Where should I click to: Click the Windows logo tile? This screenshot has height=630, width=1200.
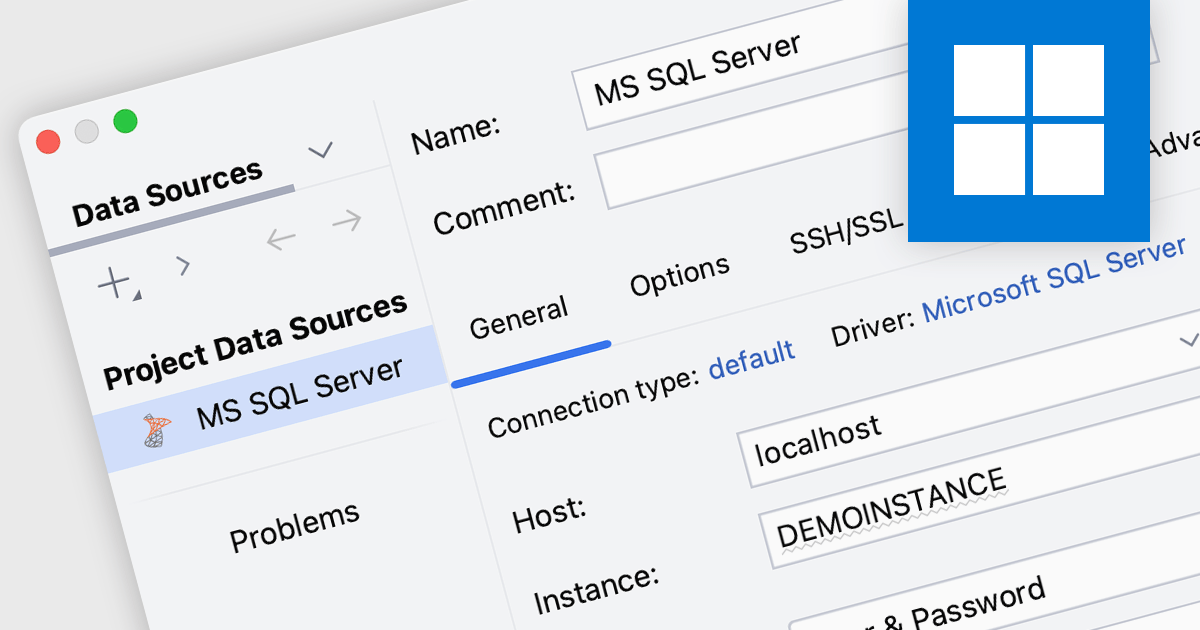coord(1028,120)
